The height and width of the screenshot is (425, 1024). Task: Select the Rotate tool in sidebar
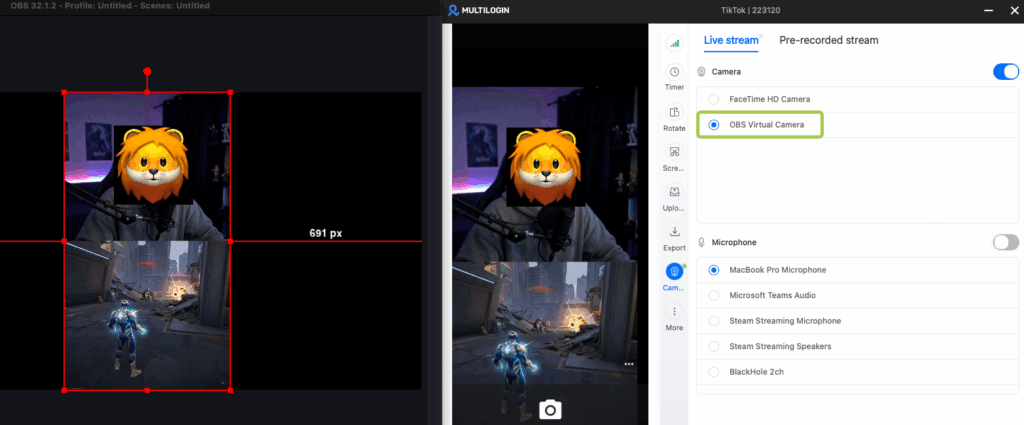tap(675, 118)
